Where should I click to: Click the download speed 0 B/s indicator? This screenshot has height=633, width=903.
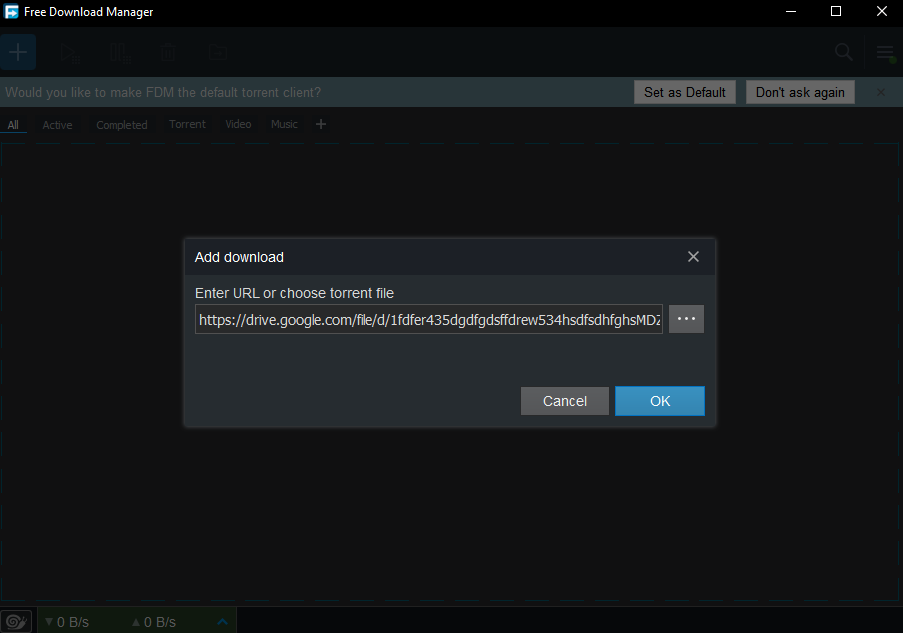click(66, 622)
